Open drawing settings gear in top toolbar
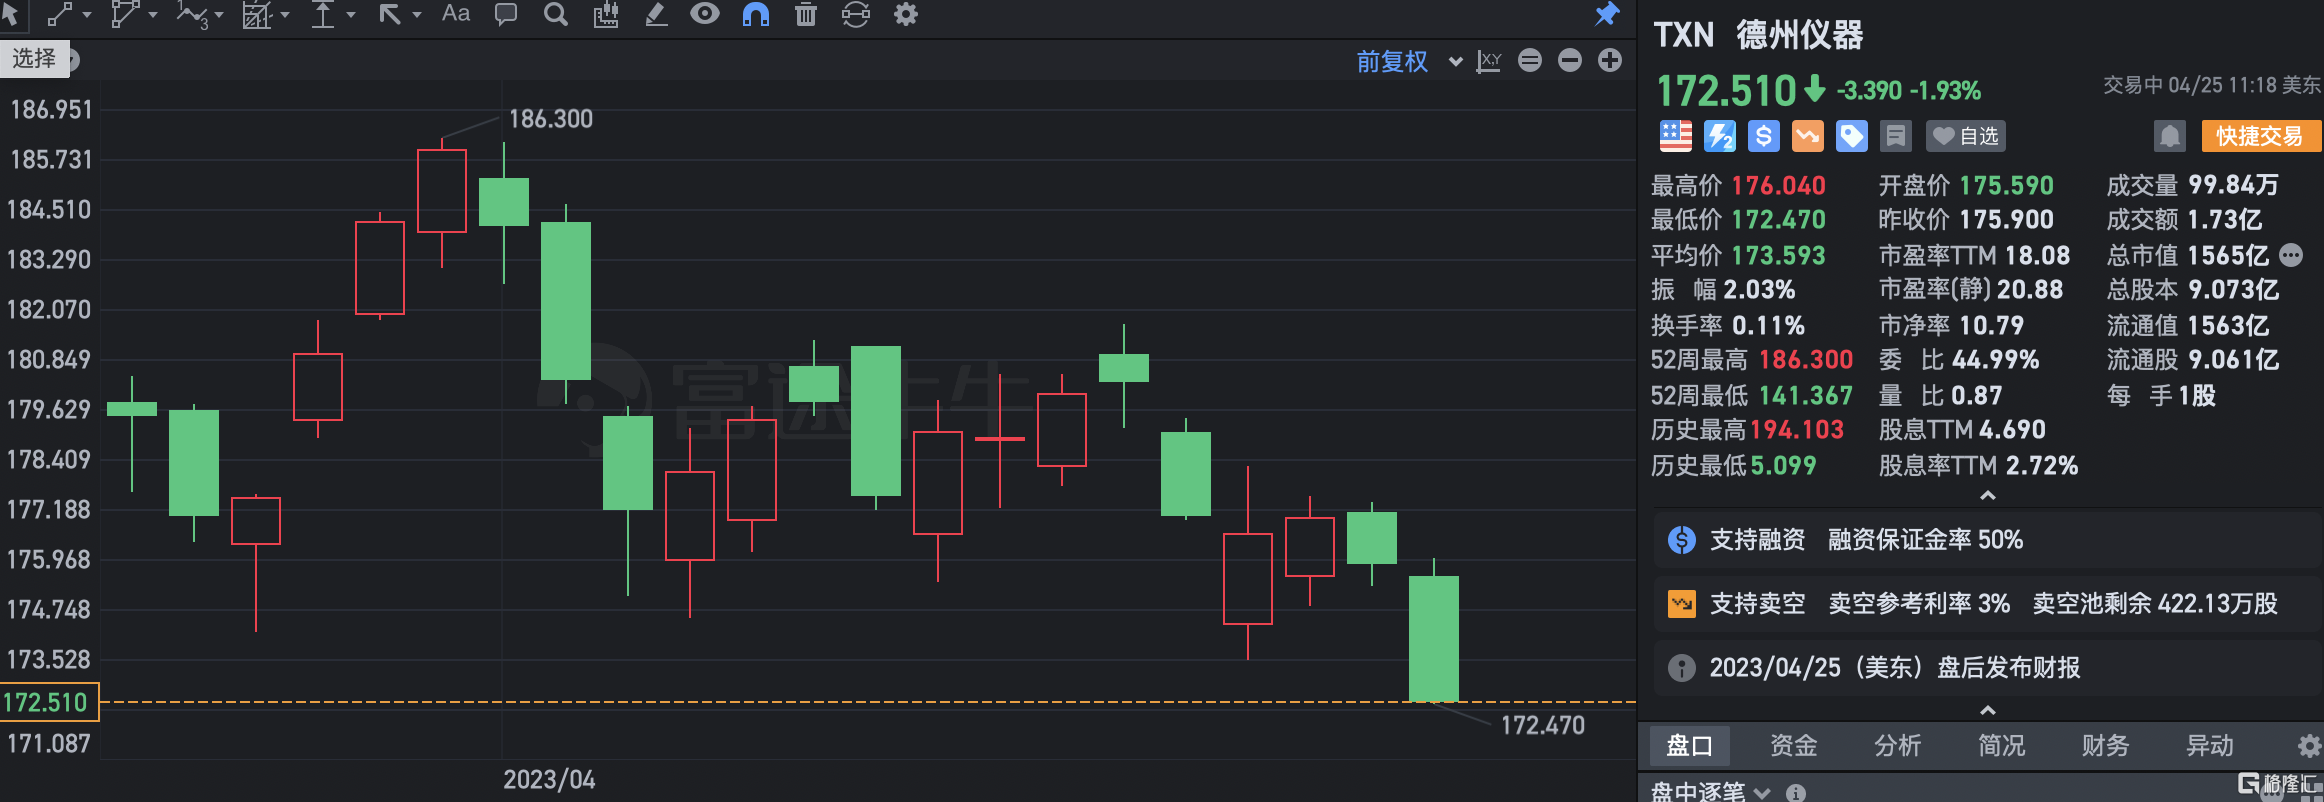The image size is (2324, 802). point(906,14)
